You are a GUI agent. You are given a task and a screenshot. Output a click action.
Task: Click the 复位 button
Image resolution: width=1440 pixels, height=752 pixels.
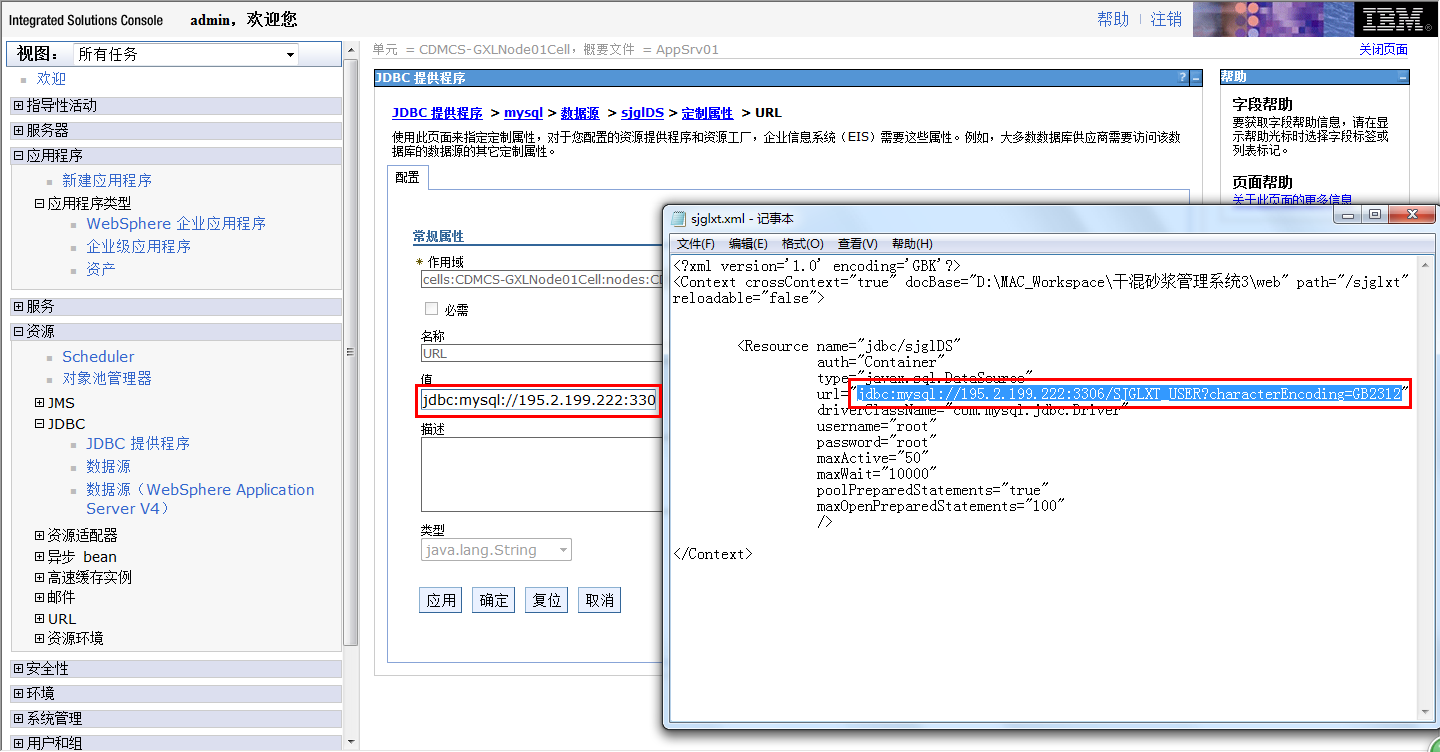[x=547, y=600]
